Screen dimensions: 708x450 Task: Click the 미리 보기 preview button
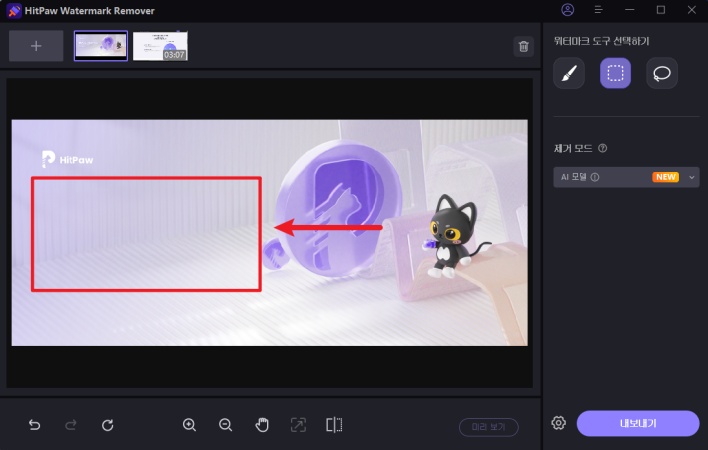coord(489,426)
